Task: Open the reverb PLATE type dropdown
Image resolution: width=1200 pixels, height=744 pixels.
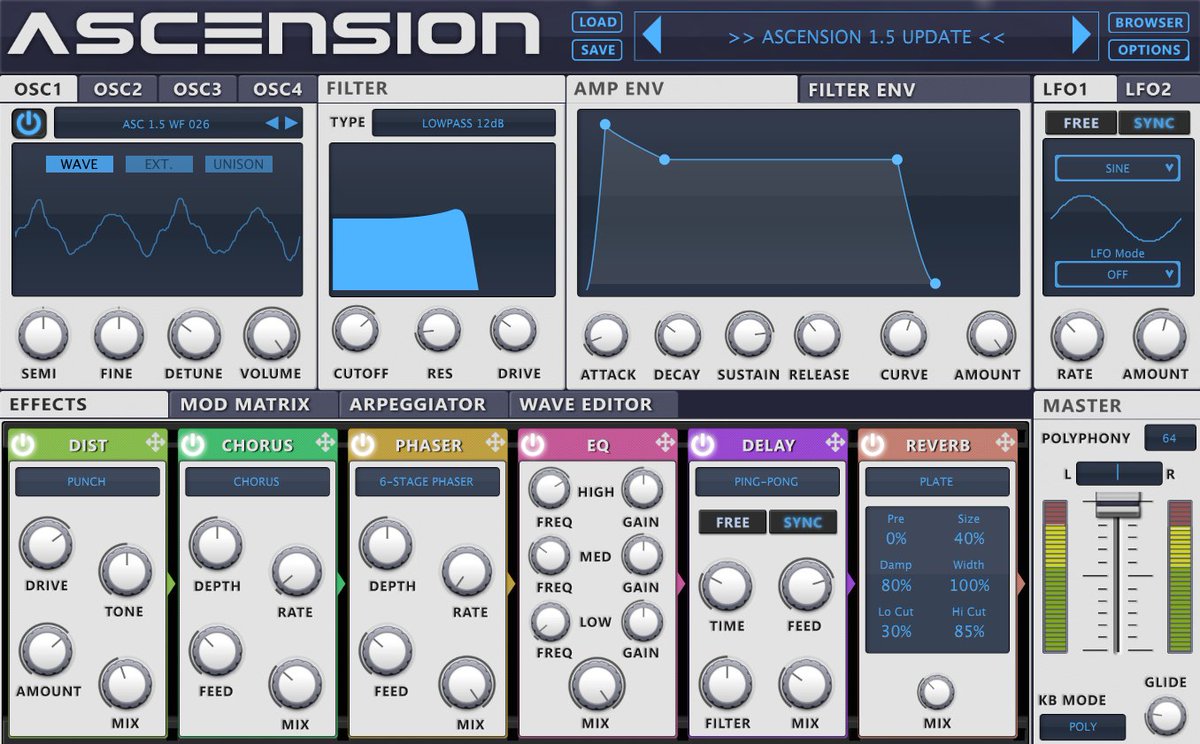Action: pyautogui.click(x=937, y=481)
